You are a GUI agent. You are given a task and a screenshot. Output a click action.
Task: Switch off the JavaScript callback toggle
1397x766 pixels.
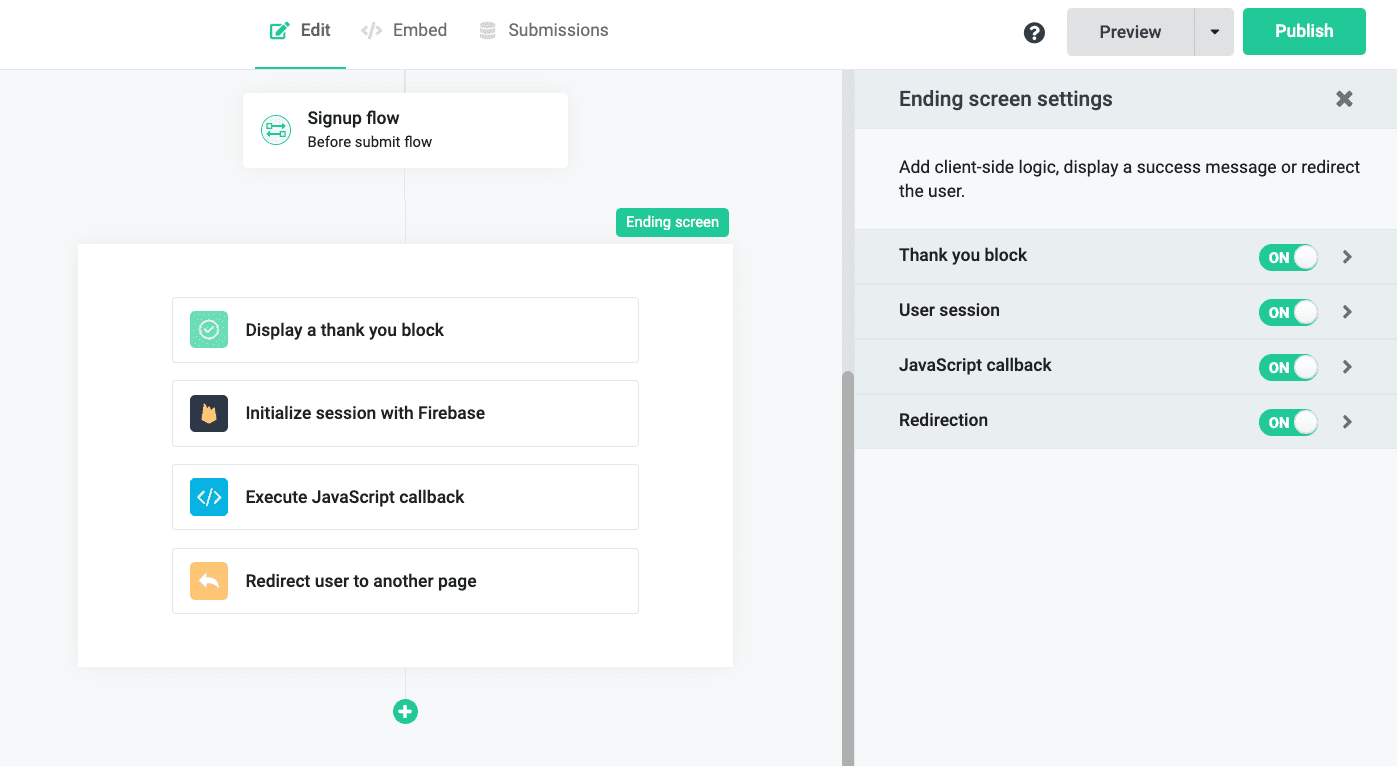[x=1288, y=367]
